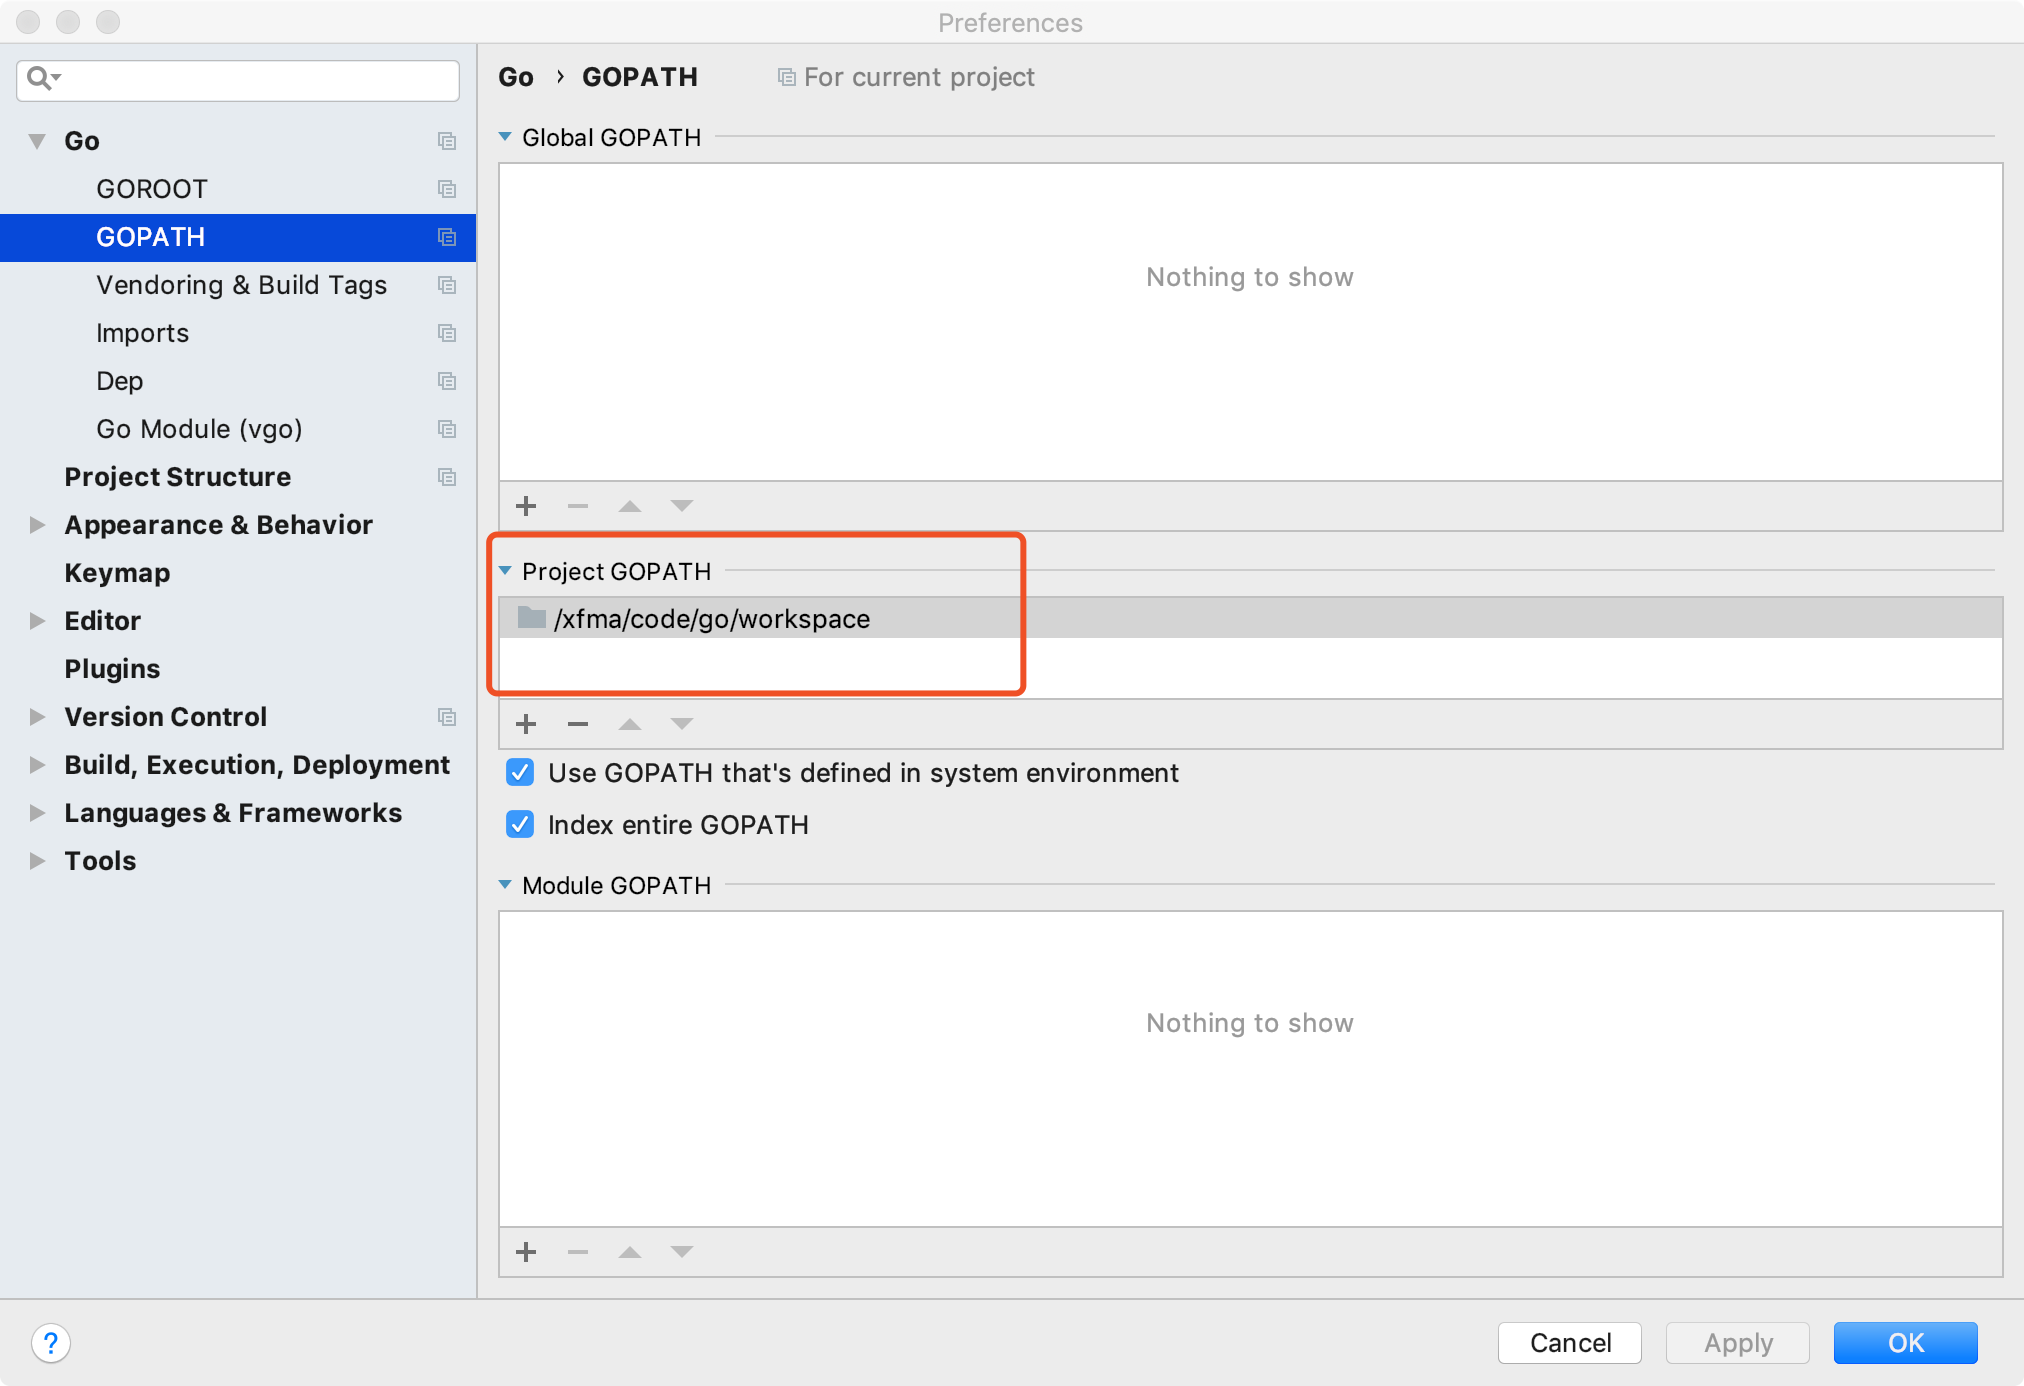
Task: Collapse the Module GOPATH section
Action: pyautogui.click(x=505, y=885)
